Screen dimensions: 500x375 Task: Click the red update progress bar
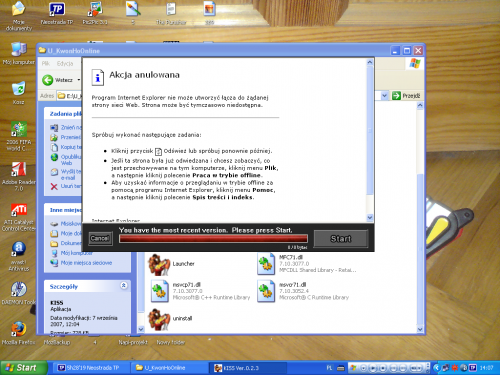tap(213, 239)
